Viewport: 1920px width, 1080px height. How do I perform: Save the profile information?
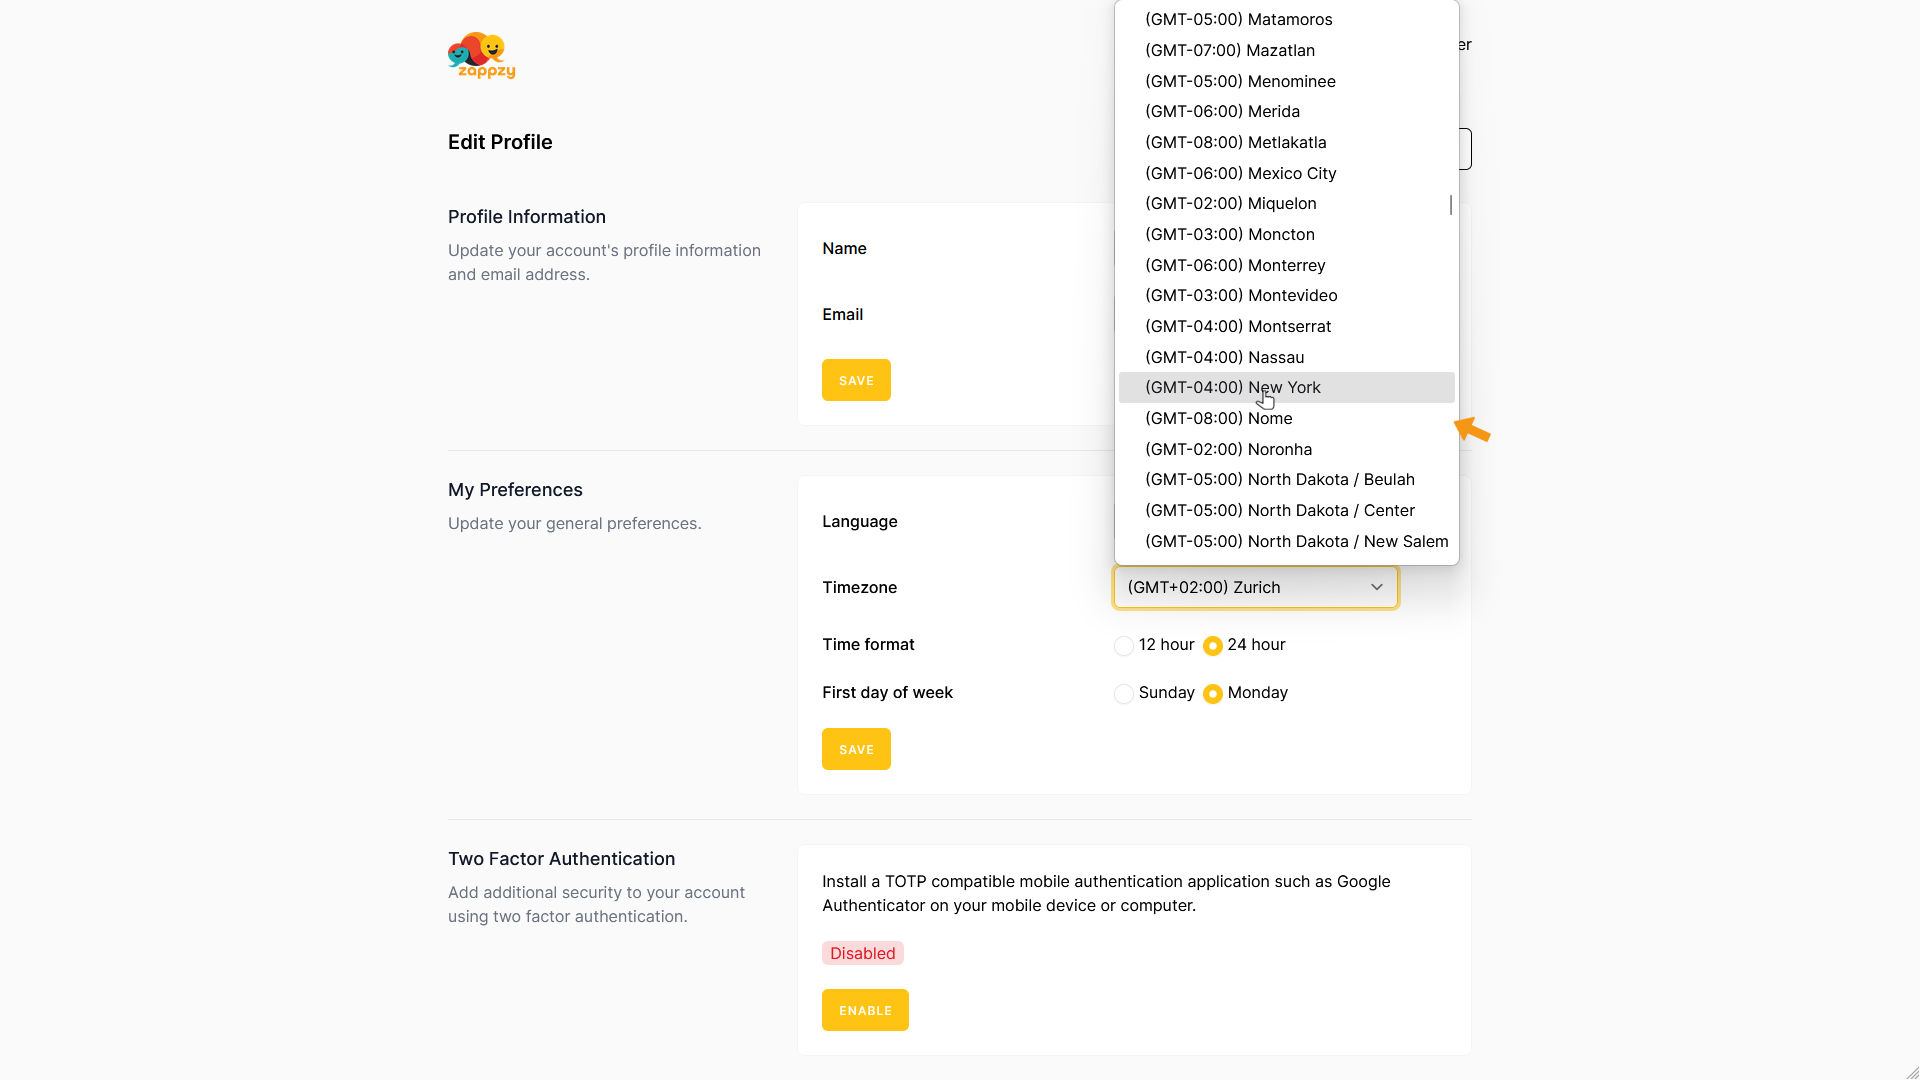(856, 380)
